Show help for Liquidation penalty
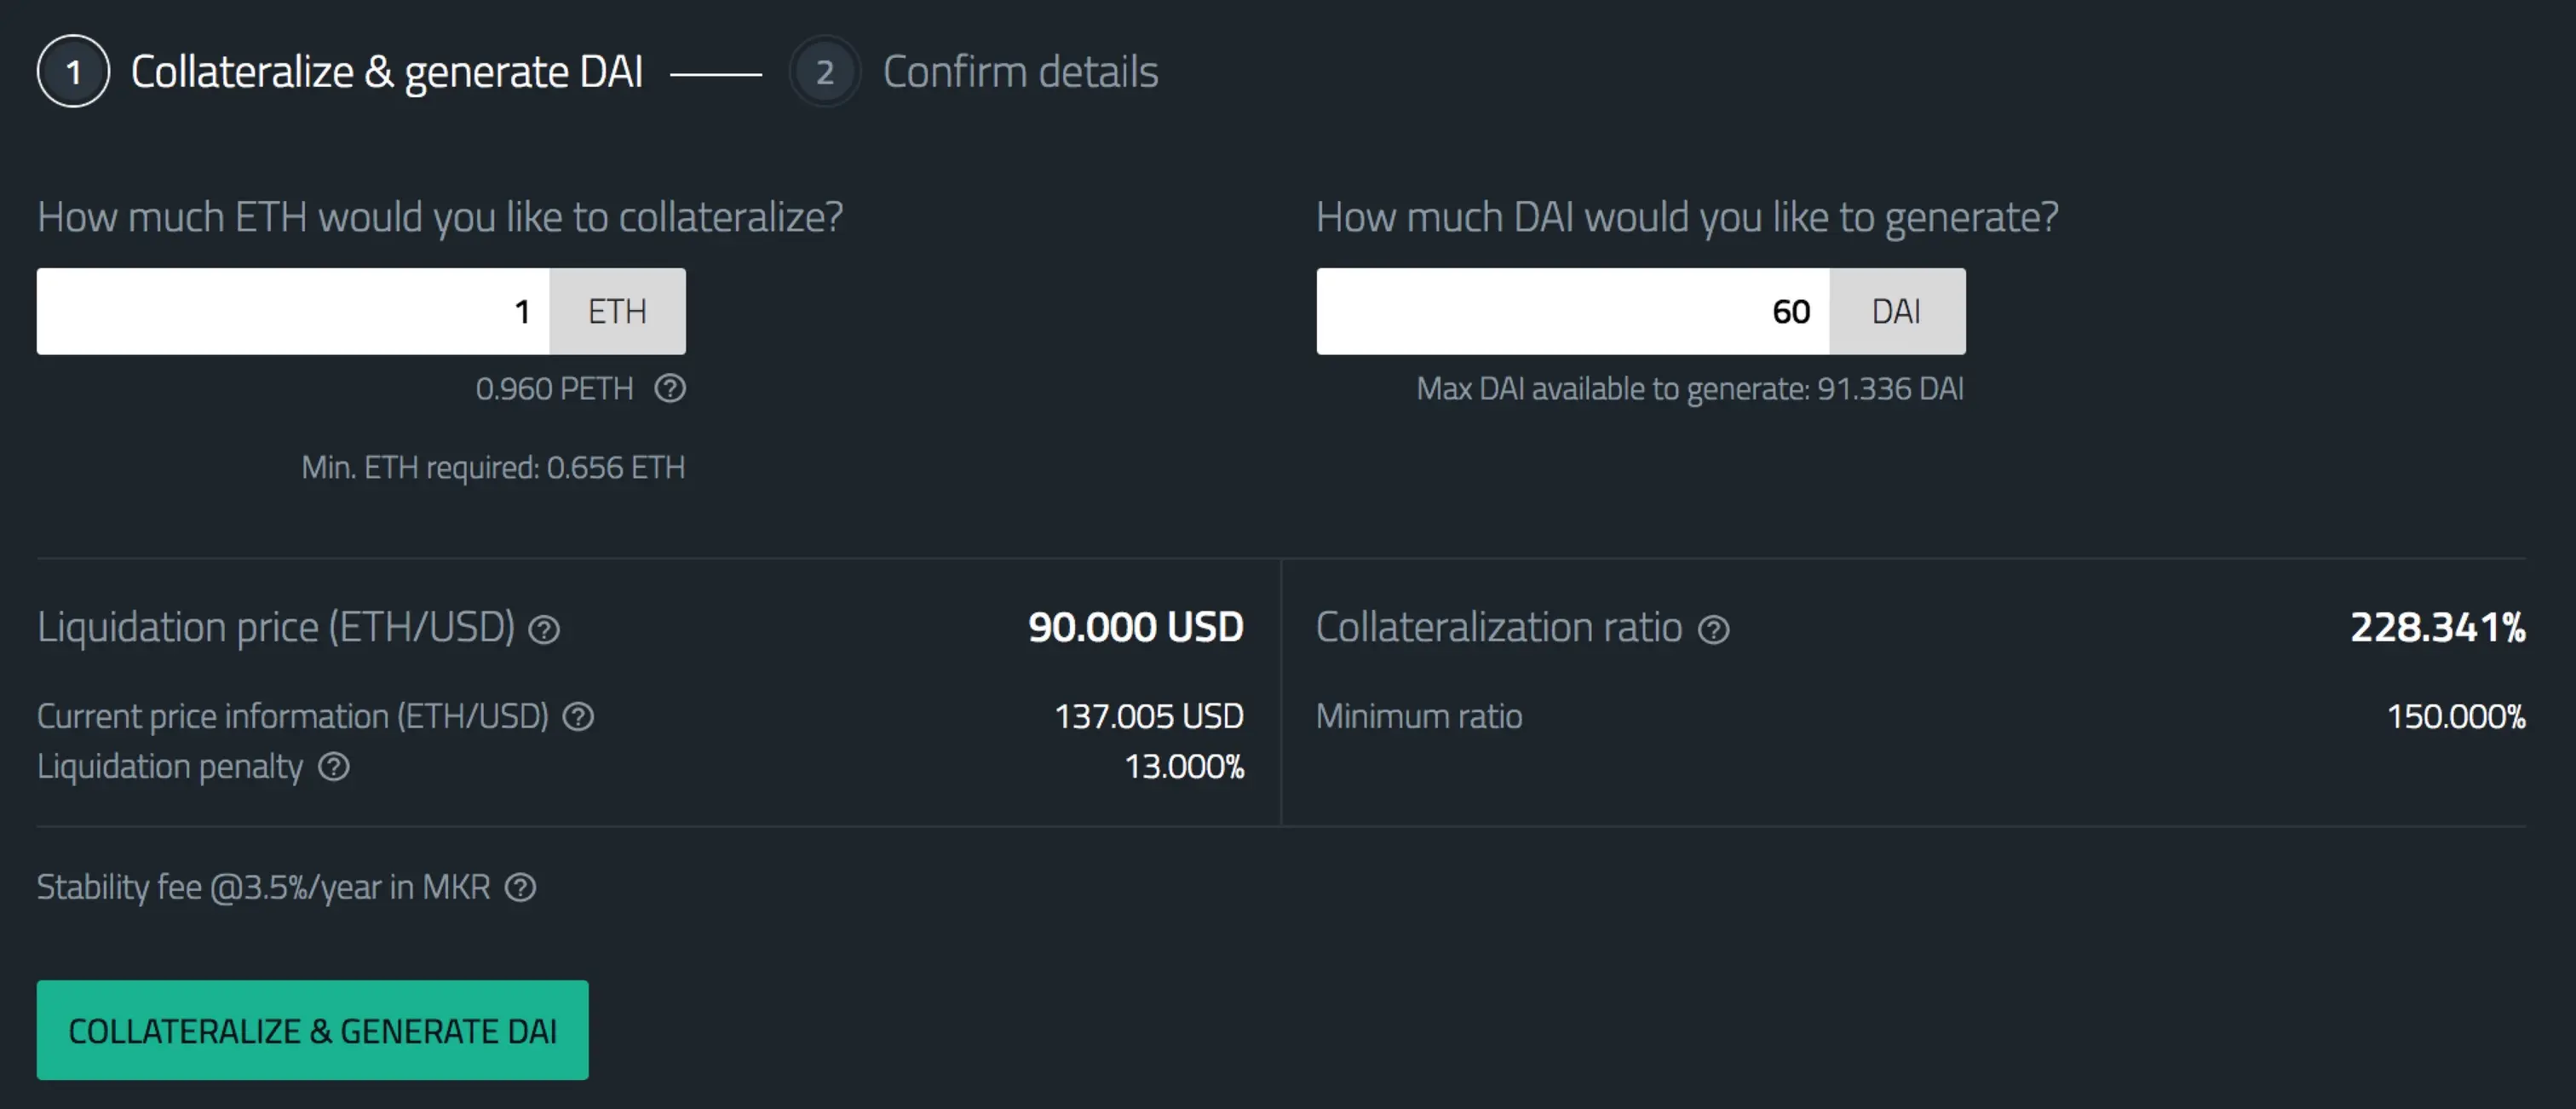Image resolution: width=2576 pixels, height=1109 pixels. 334,767
